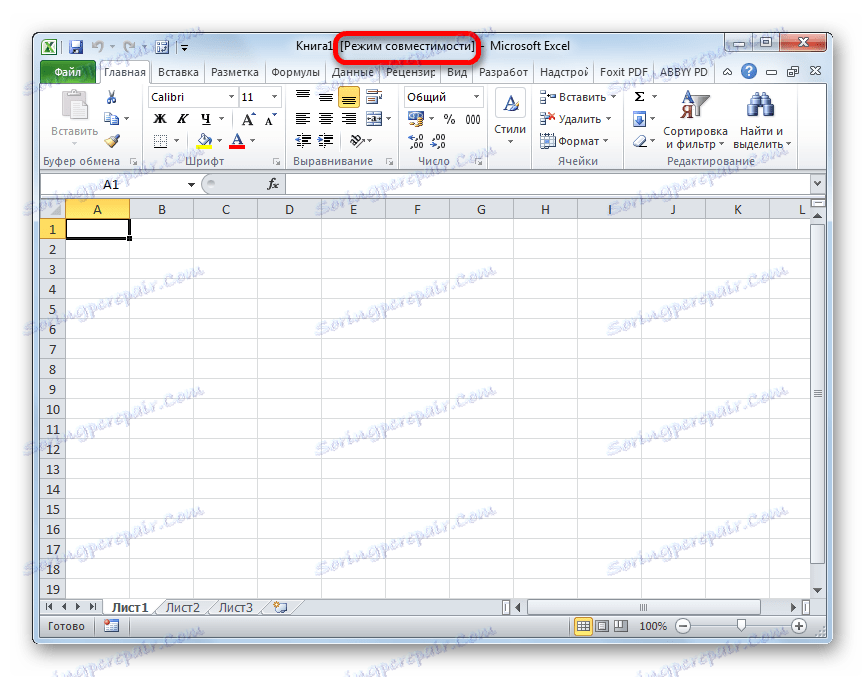This screenshot has width=866, height=677.
Task: Click the align left icon
Action: click(303, 119)
